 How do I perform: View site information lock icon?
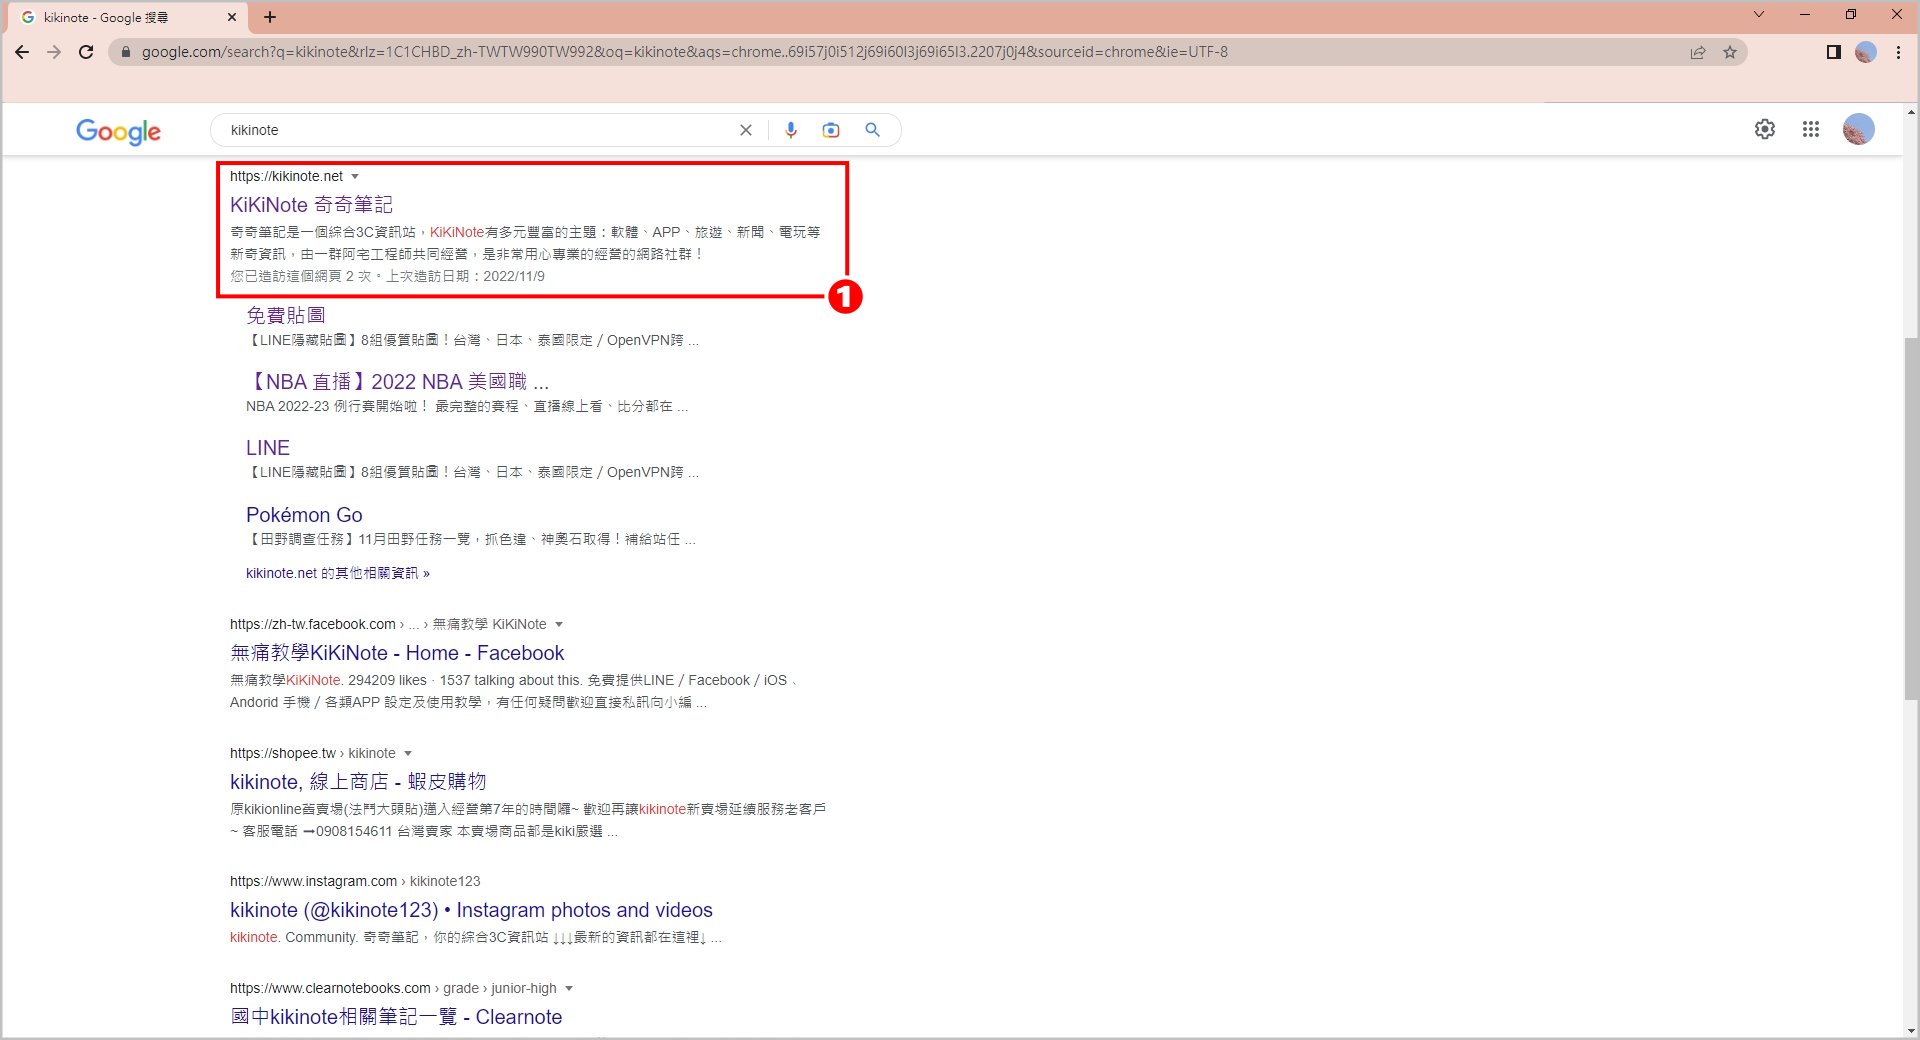point(126,52)
